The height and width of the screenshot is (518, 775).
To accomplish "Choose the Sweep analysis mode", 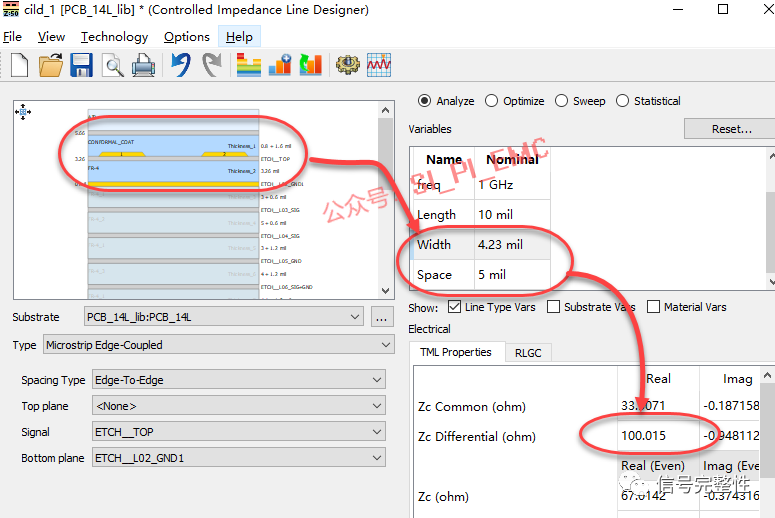I will click(562, 101).
